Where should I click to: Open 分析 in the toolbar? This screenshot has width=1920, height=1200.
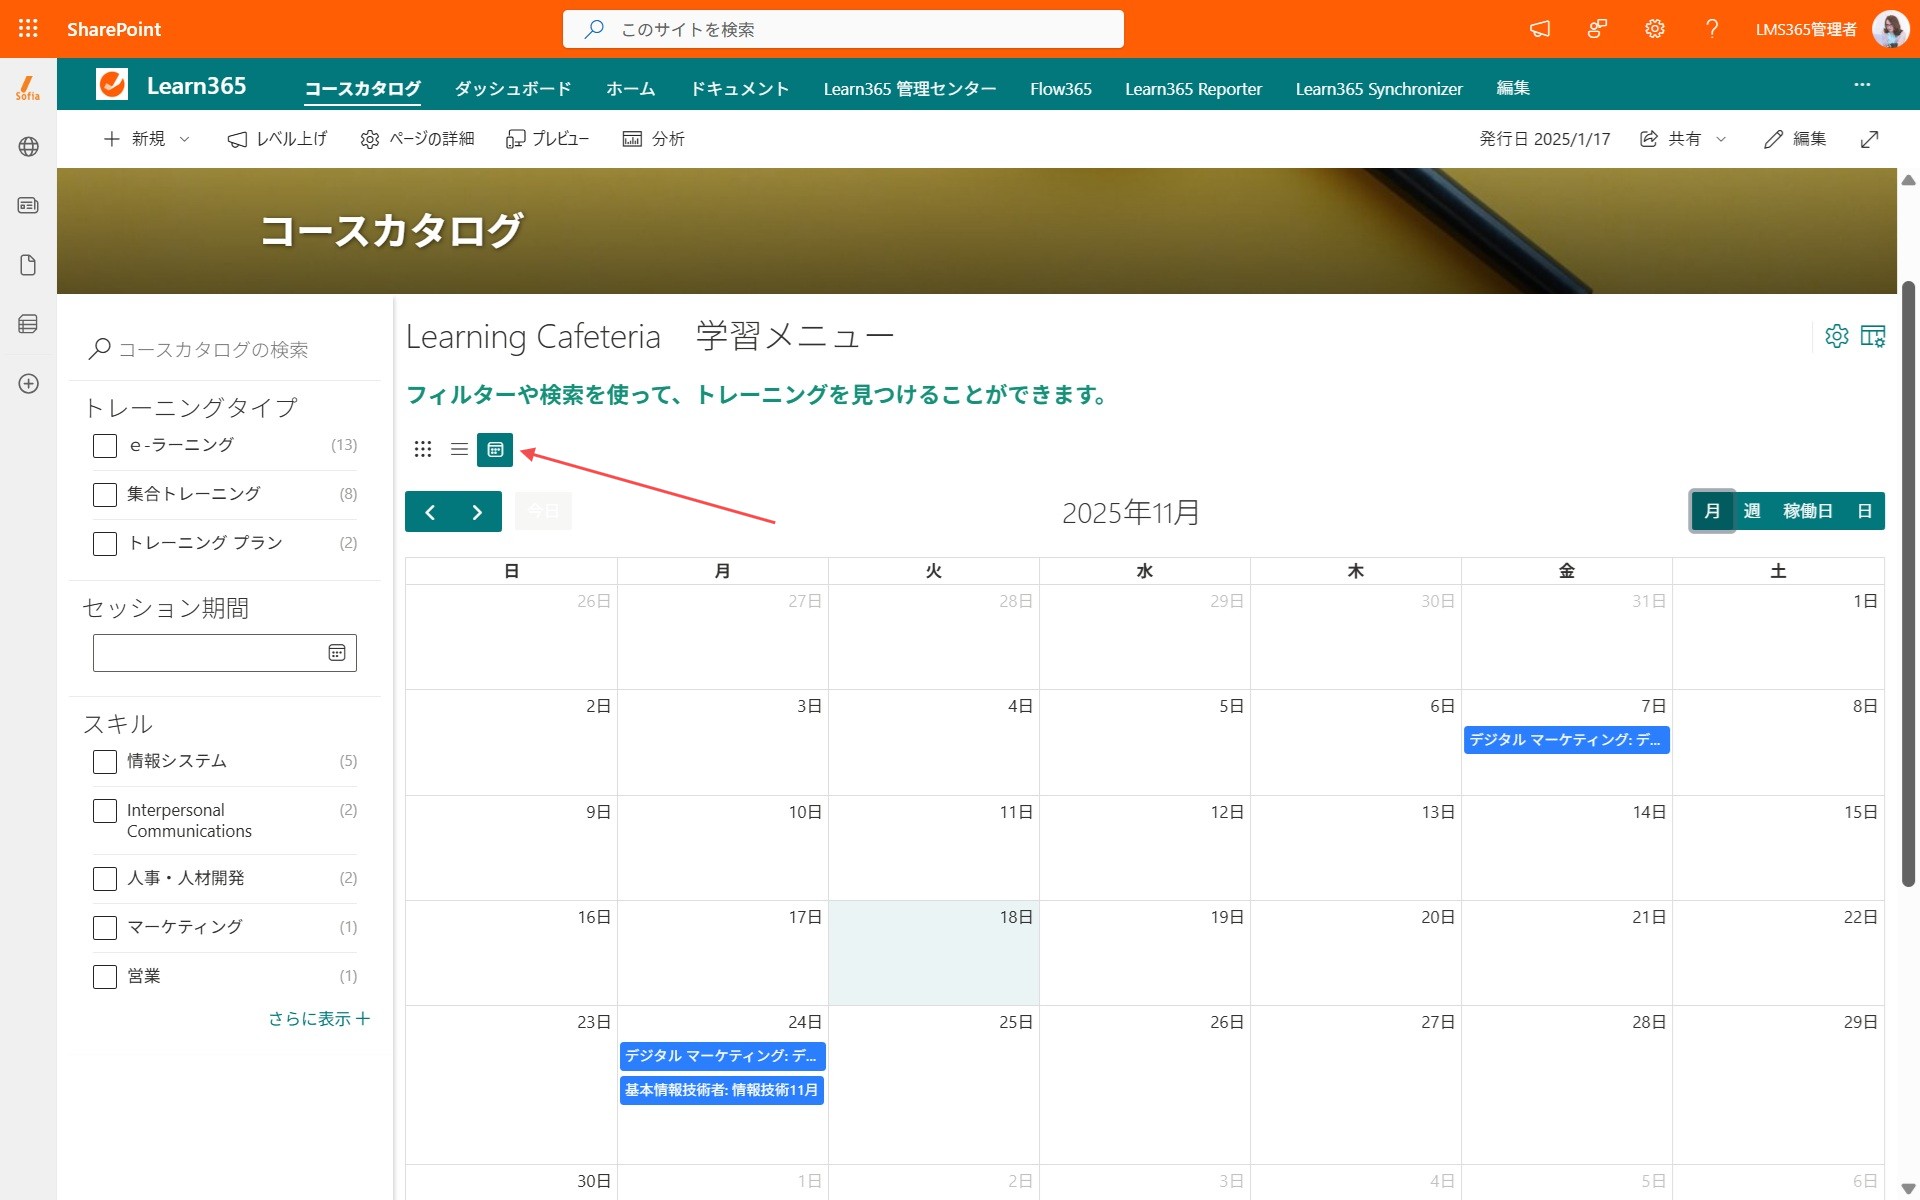(654, 139)
